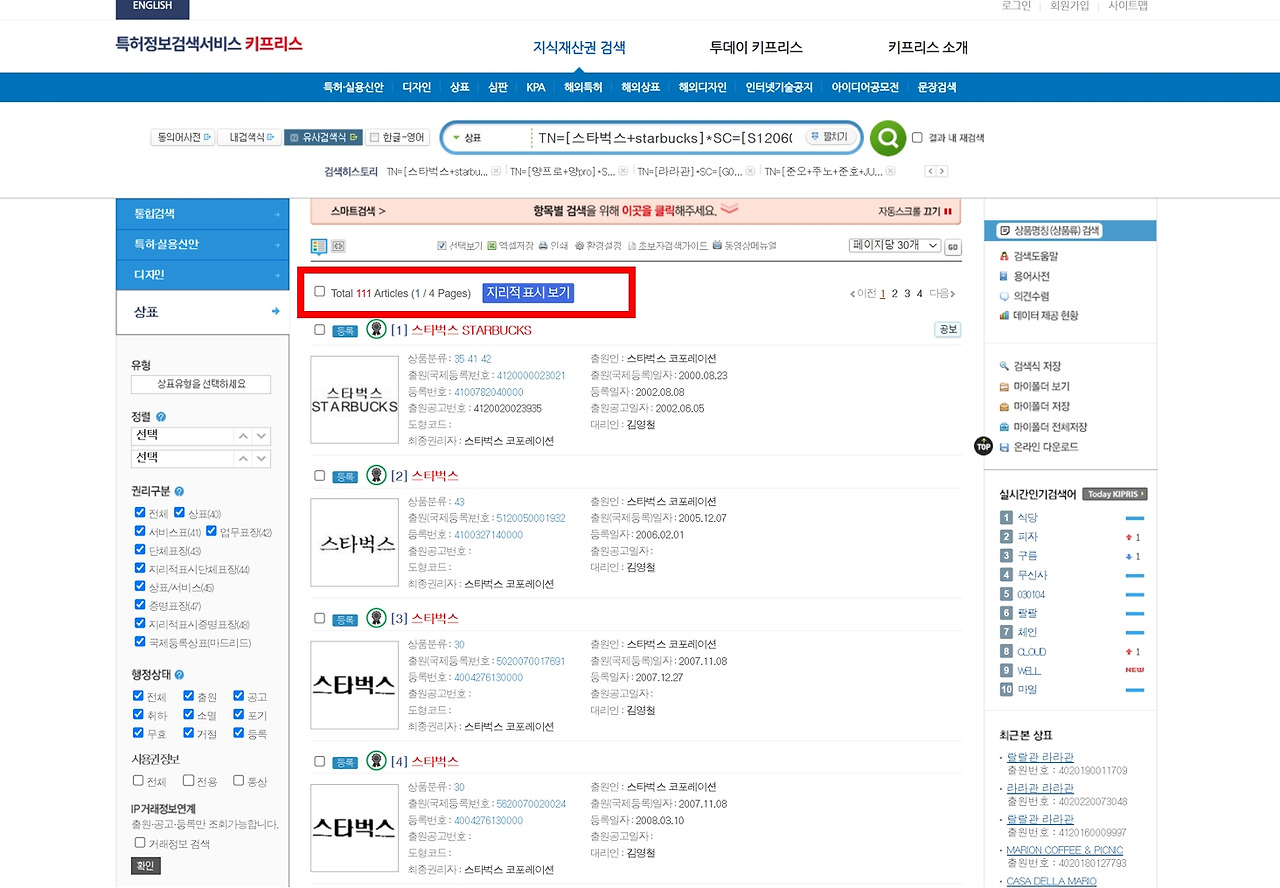Uncheck 단체표장(43) checkbox
The image size is (1280, 888).
(x=140, y=550)
